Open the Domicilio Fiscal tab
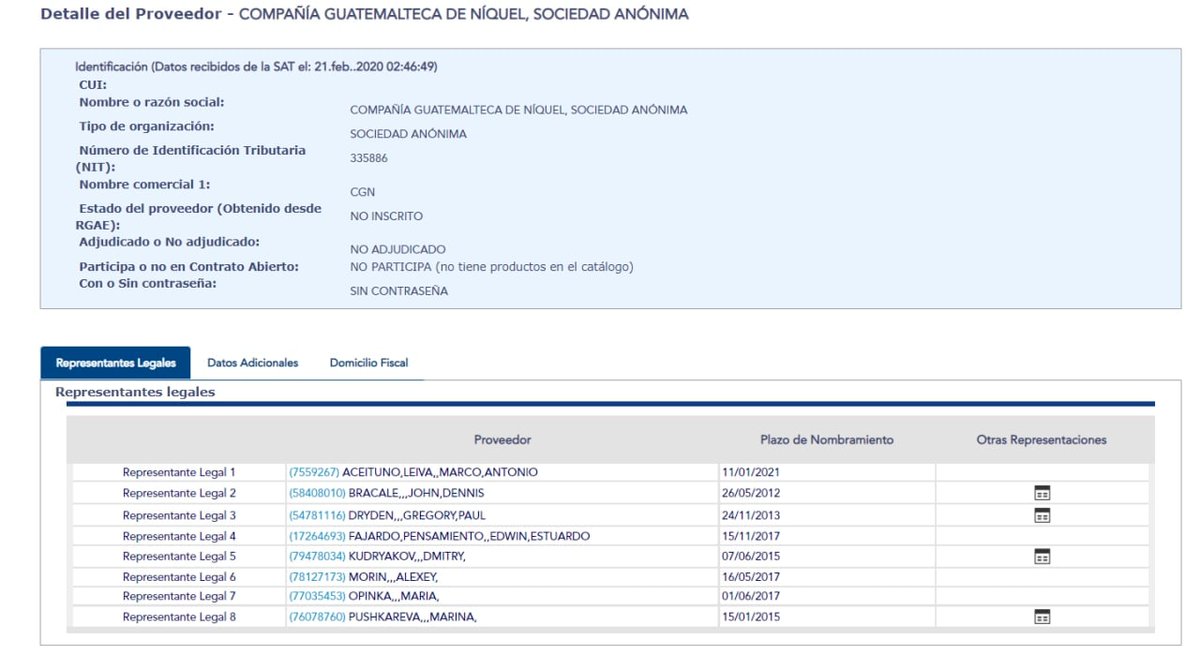Viewport: 1200px width, 654px height. tap(369, 363)
